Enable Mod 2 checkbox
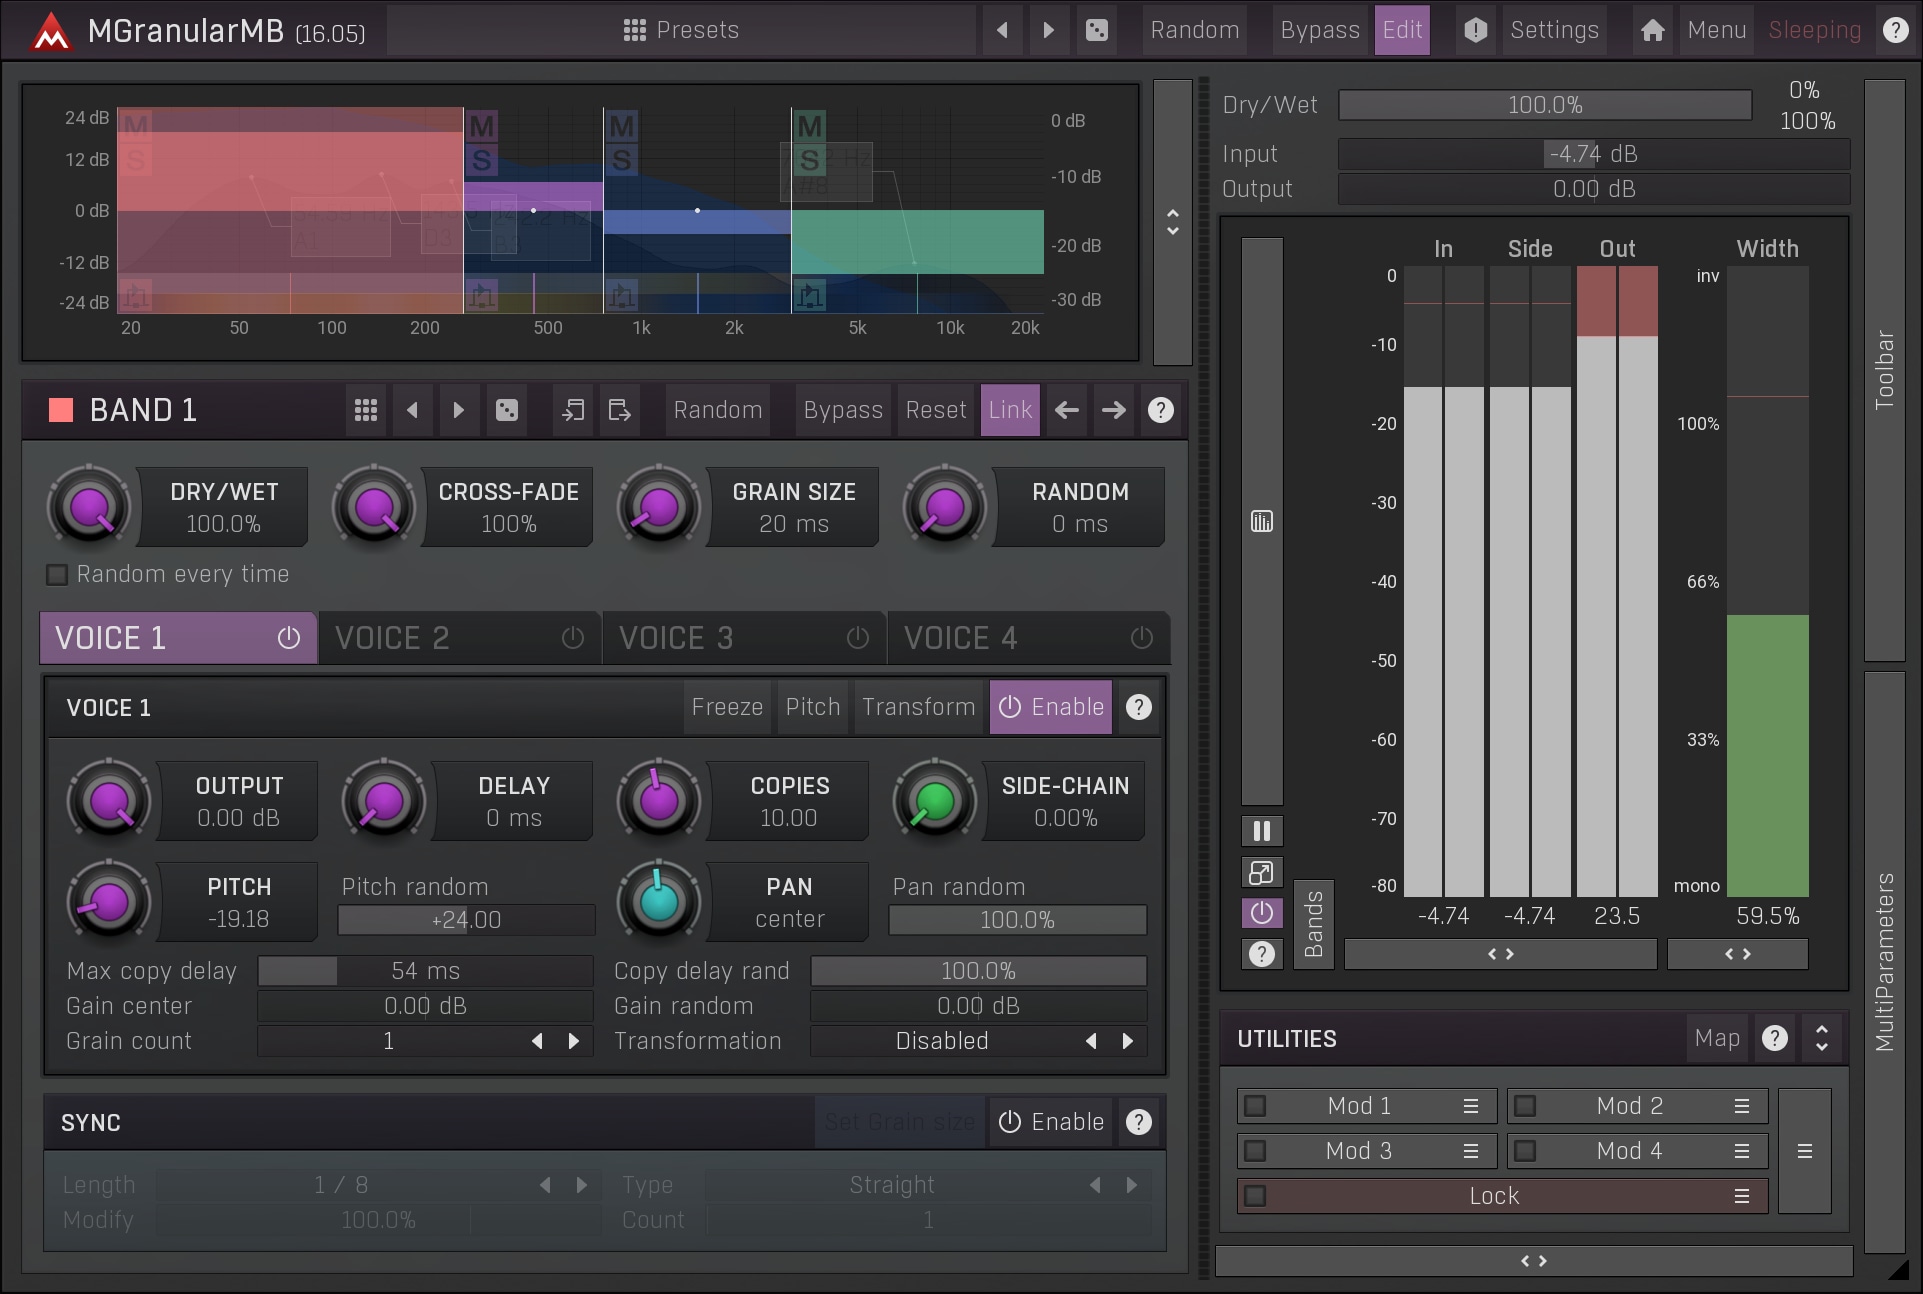The width and height of the screenshot is (1923, 1294). coord(1525,1106)
